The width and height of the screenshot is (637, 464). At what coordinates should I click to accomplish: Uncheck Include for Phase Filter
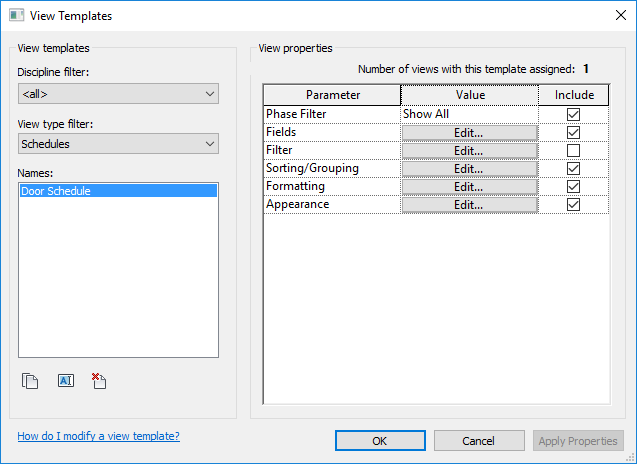click(x=573, y=115)
